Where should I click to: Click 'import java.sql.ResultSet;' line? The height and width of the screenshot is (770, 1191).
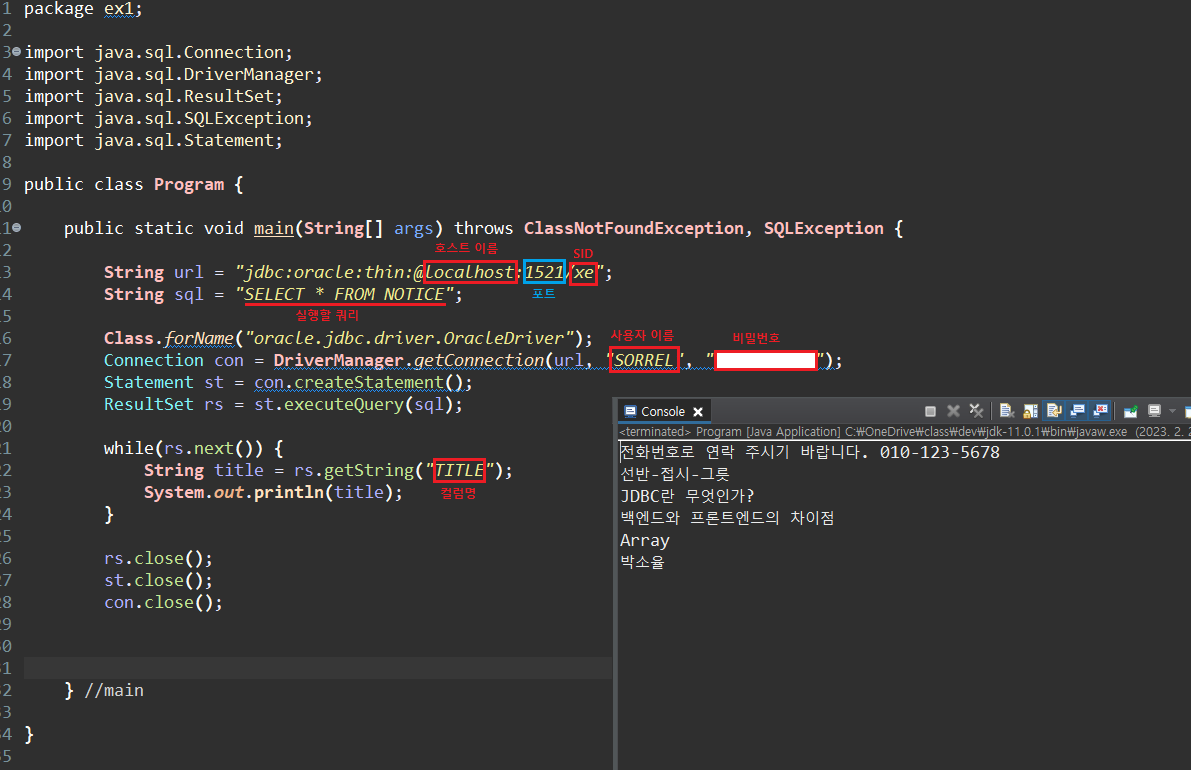pos(153,96)
